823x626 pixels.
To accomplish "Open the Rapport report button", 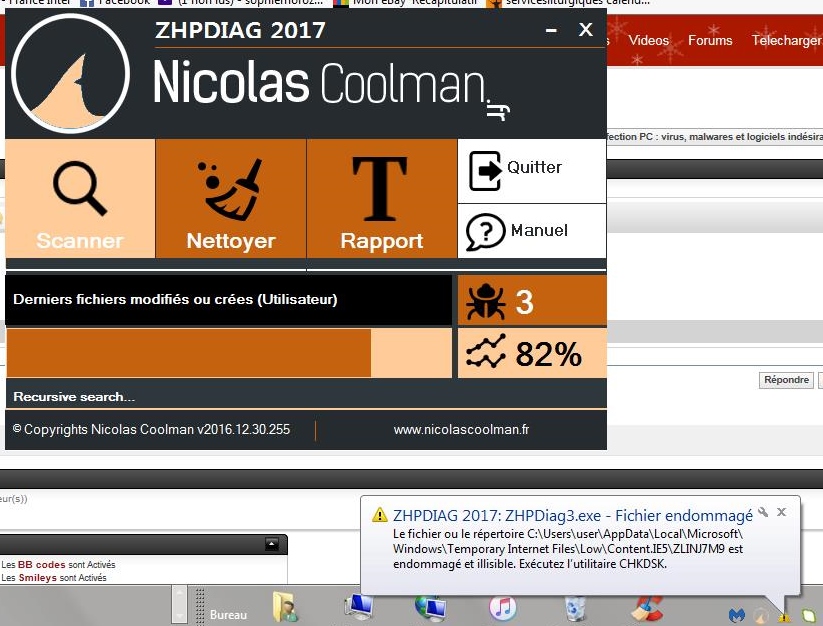I will [x=382, y=198].
